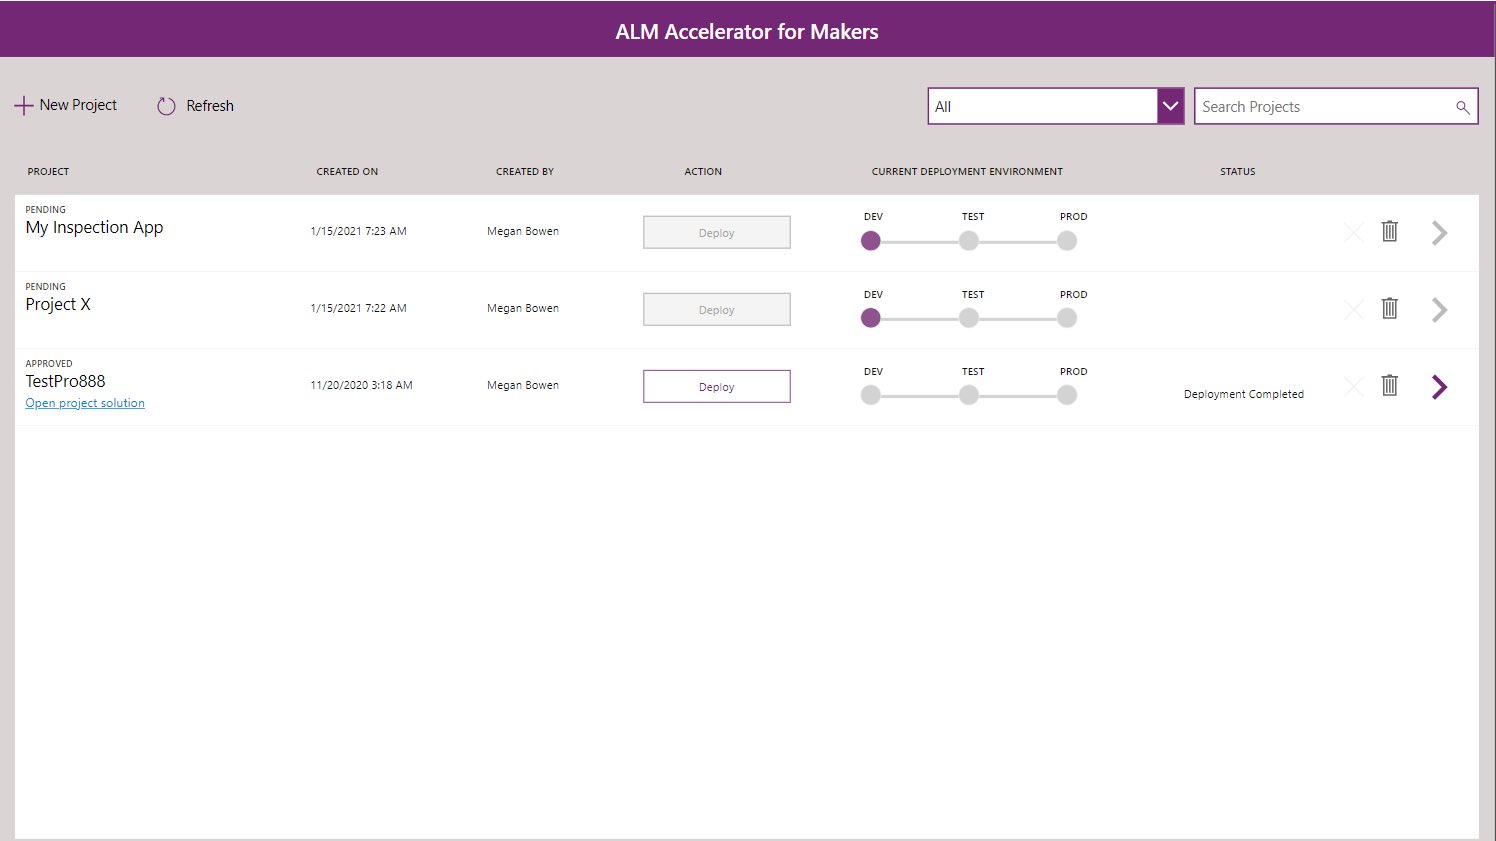This screenshot has width=1496, height=841.
Task: Open project solution for TestPro888
Action: click(84, 402)
